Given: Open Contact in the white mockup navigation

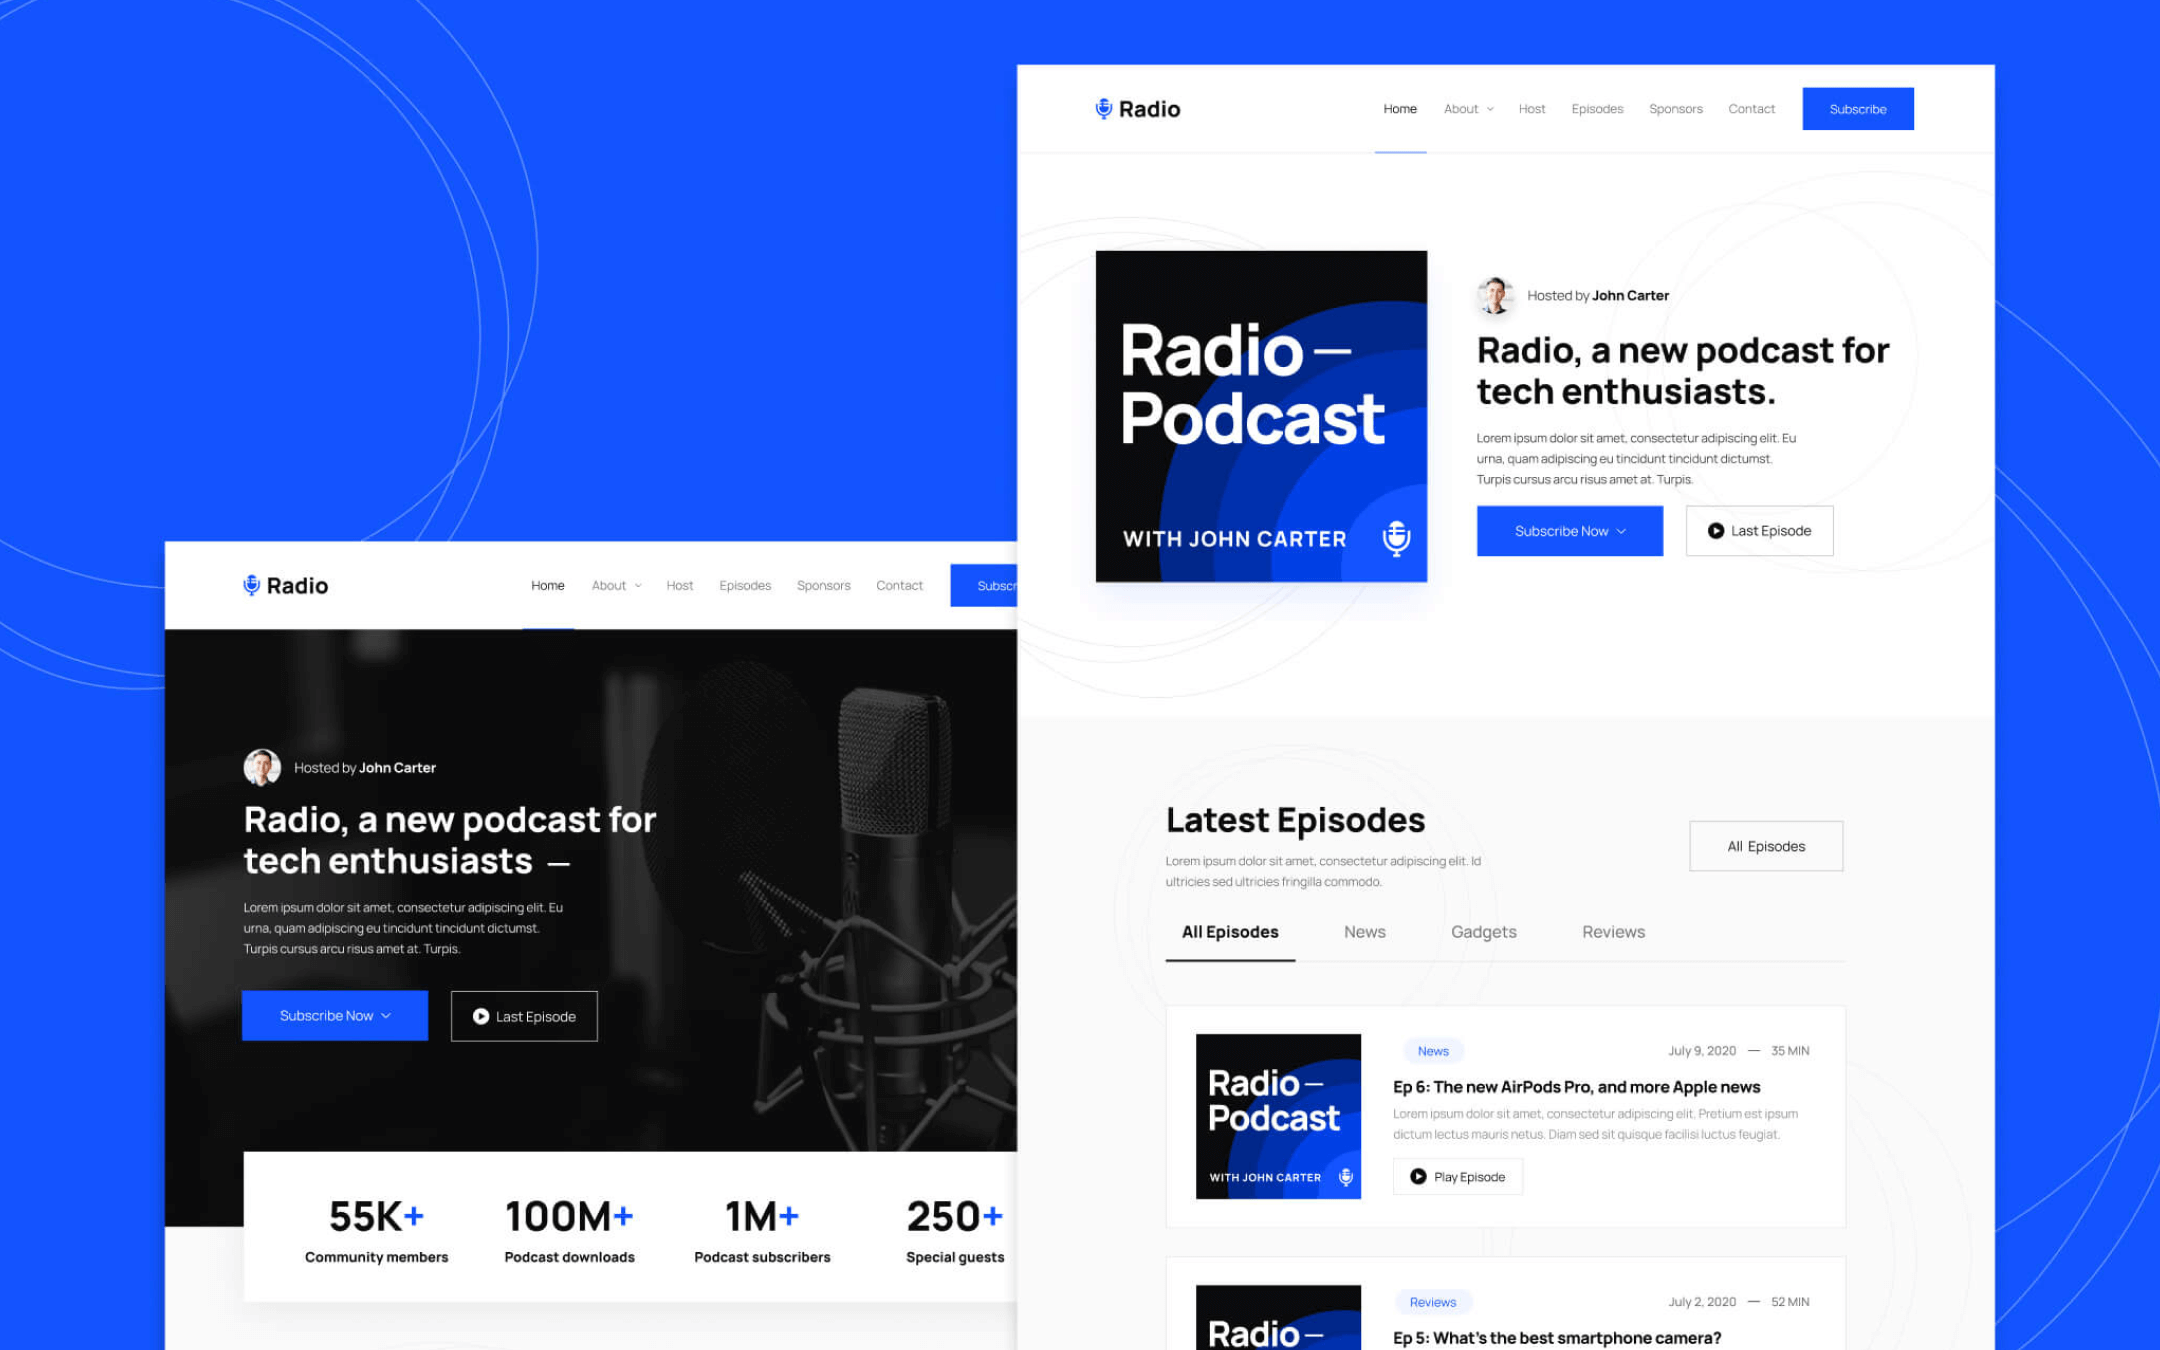Looking at the screenshot, I should pos(1752,109).
